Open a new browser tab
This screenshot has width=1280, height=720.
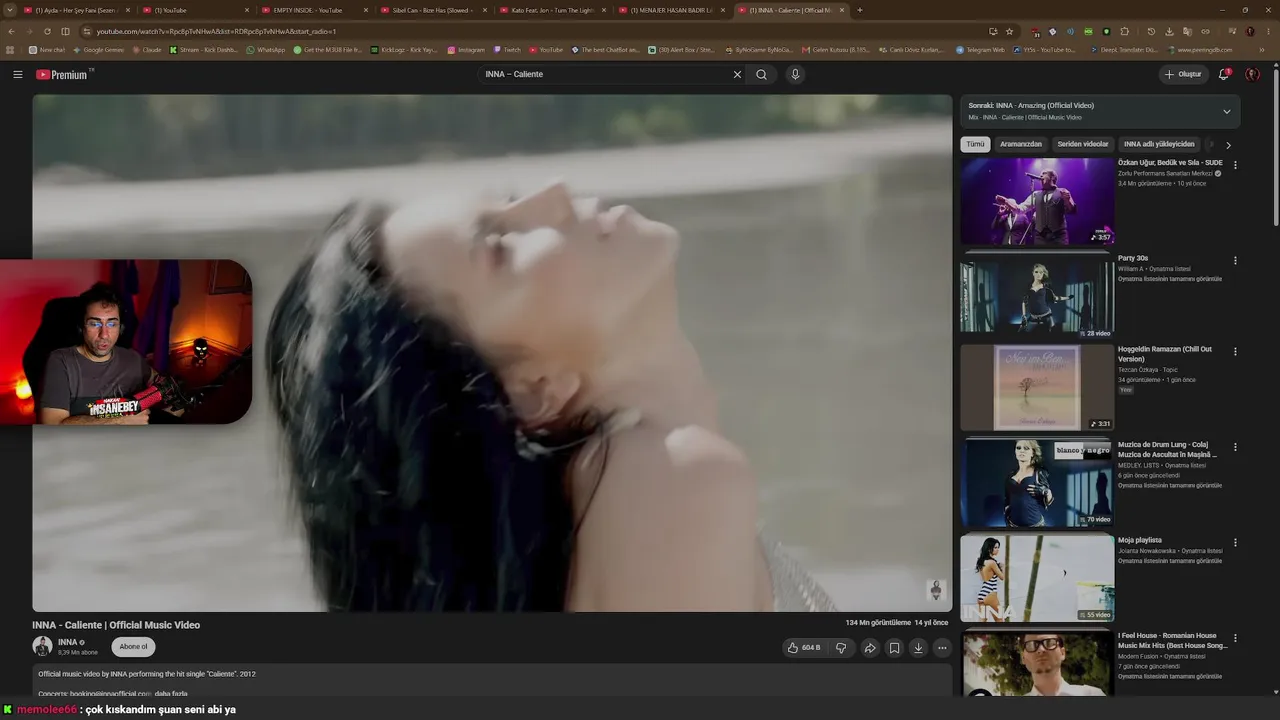pos(860,10)
